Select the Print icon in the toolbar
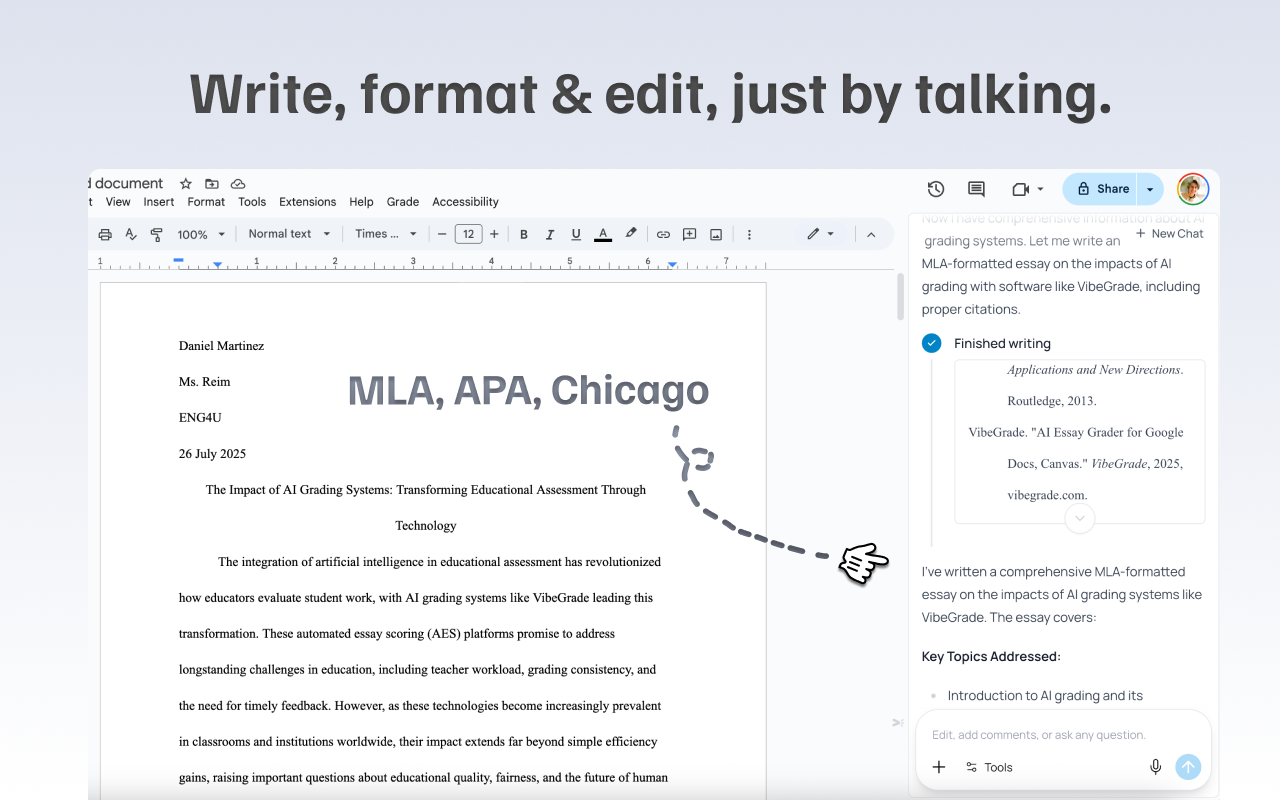Viewport: 1280px width, 800px height. point(104,233)
